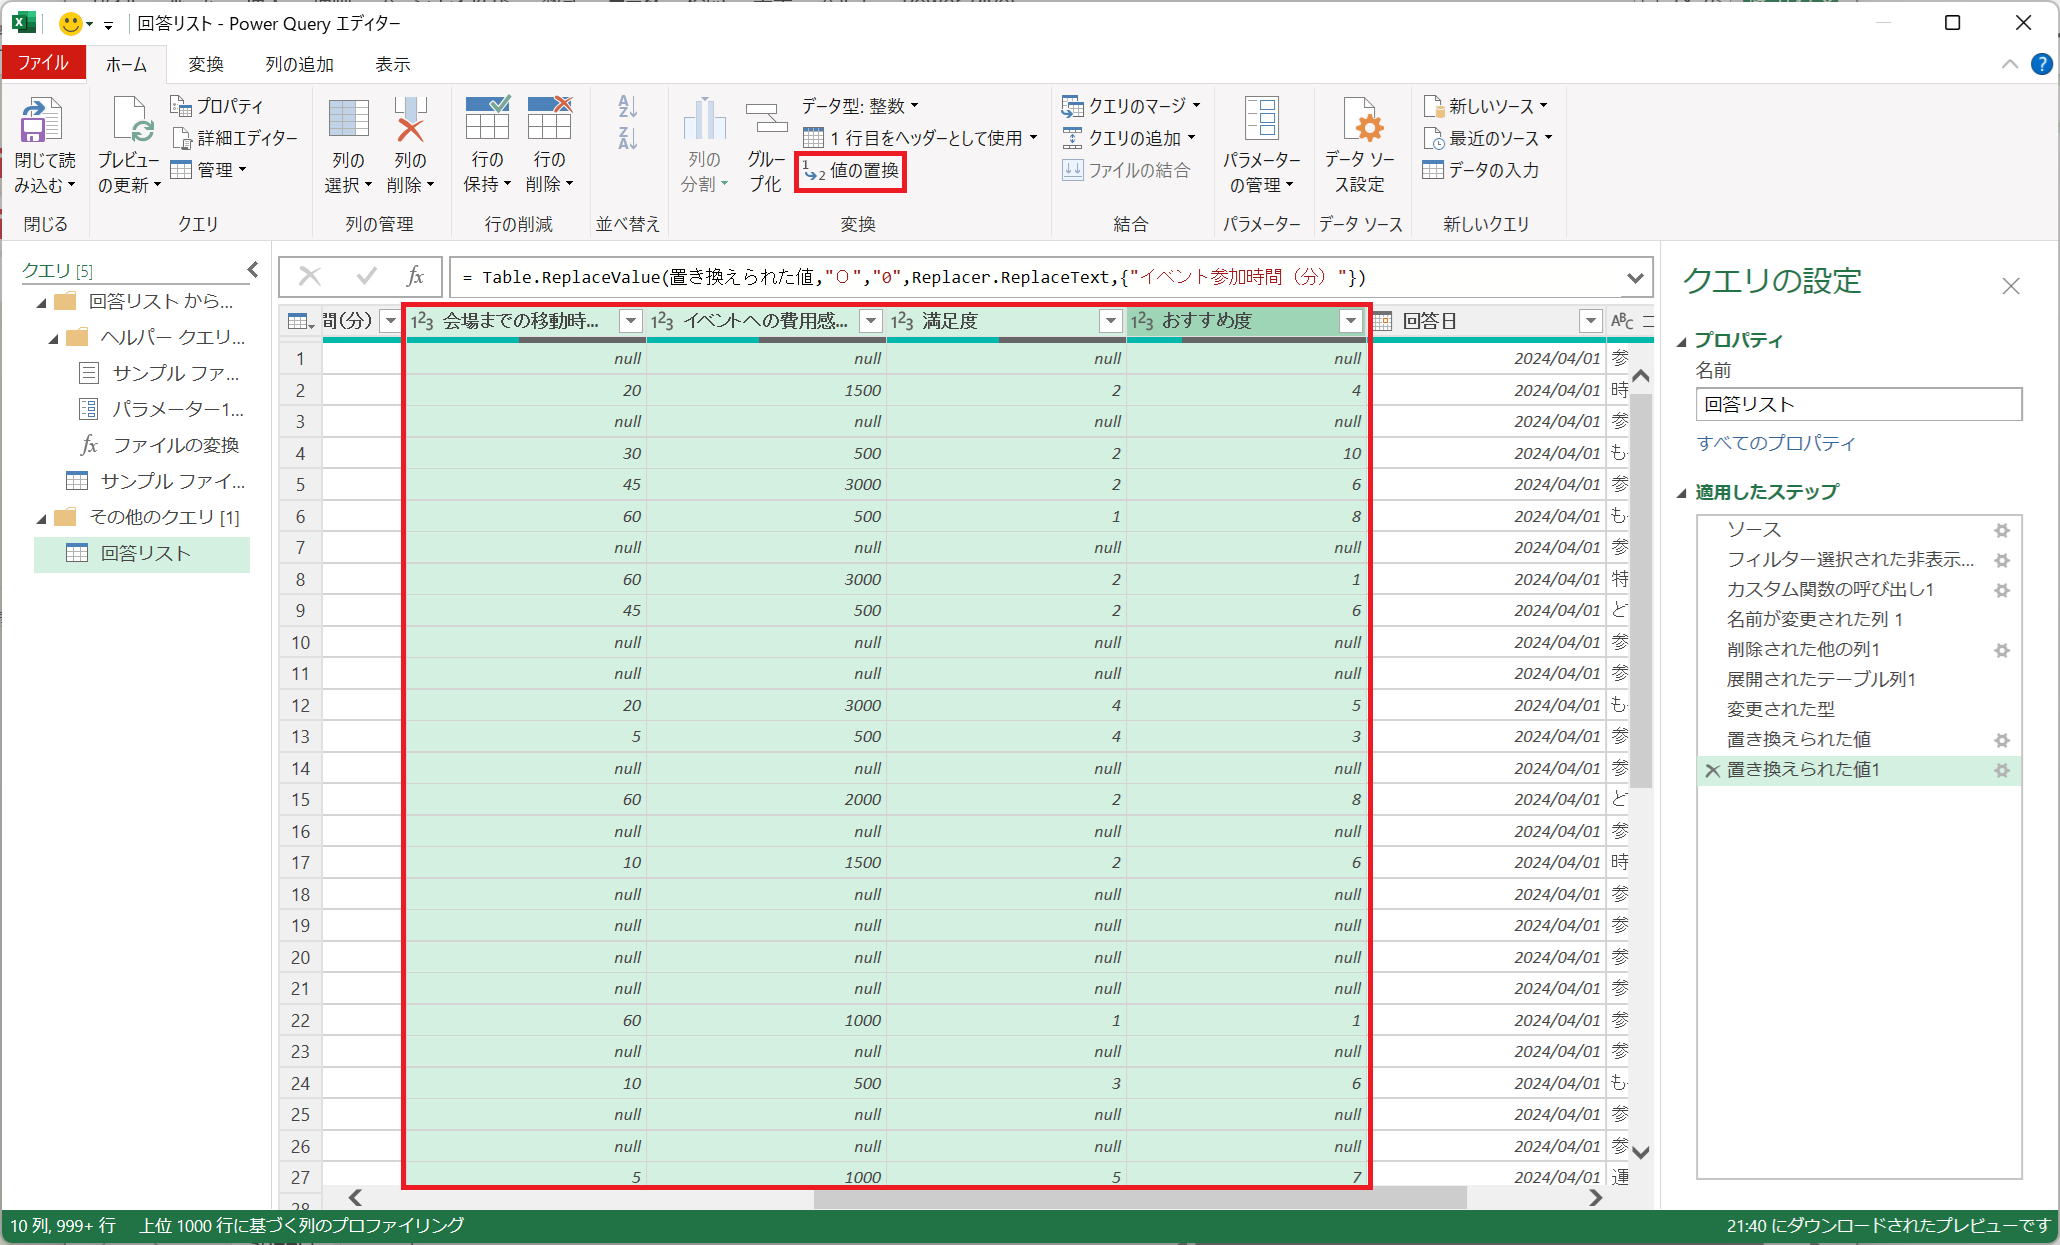Open filter dropdown for おすすめ度 column
The image size is (2060, 1245).
coord(1351,321)
